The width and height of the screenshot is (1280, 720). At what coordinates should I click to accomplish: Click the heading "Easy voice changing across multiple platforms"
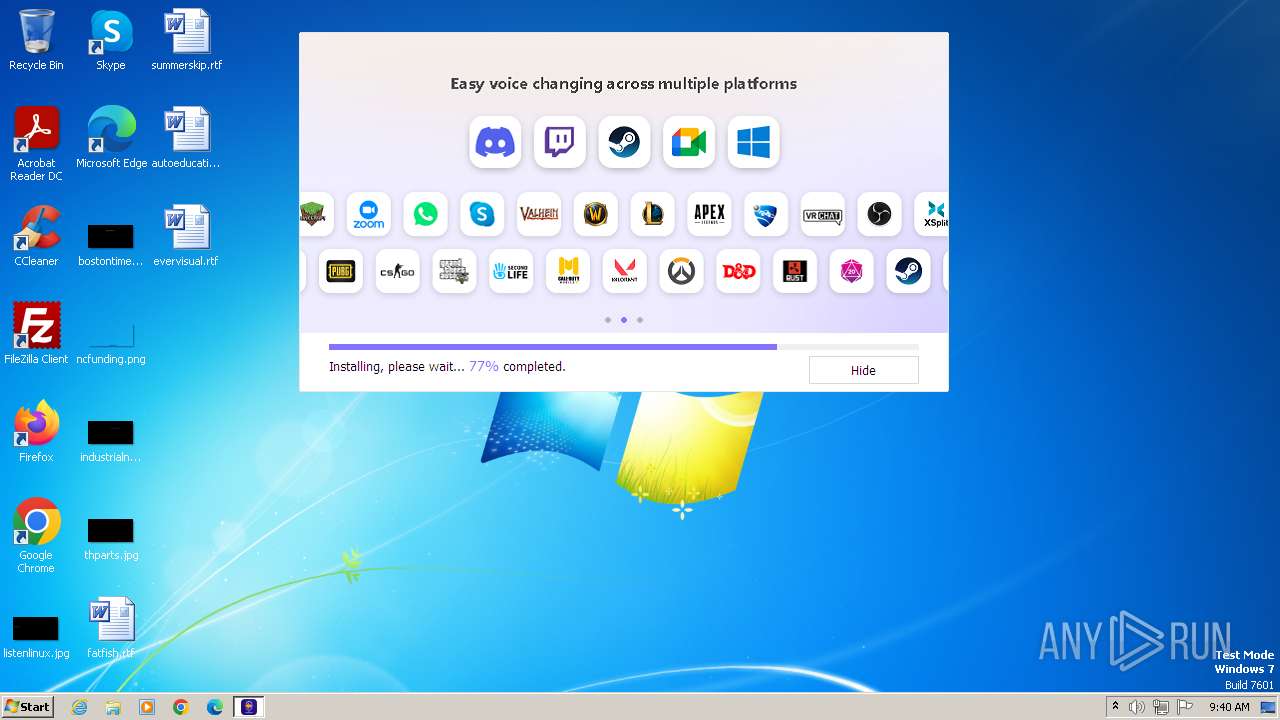tap(624, 84)
